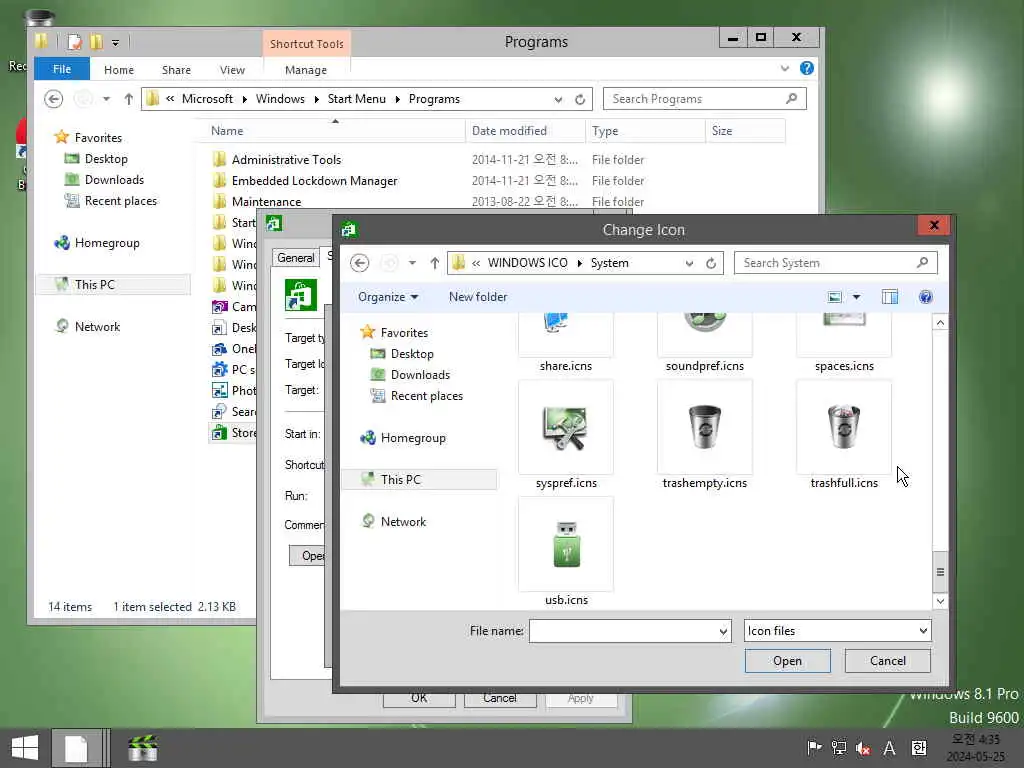Click the back arrow in Programs window

pos(54,99)
